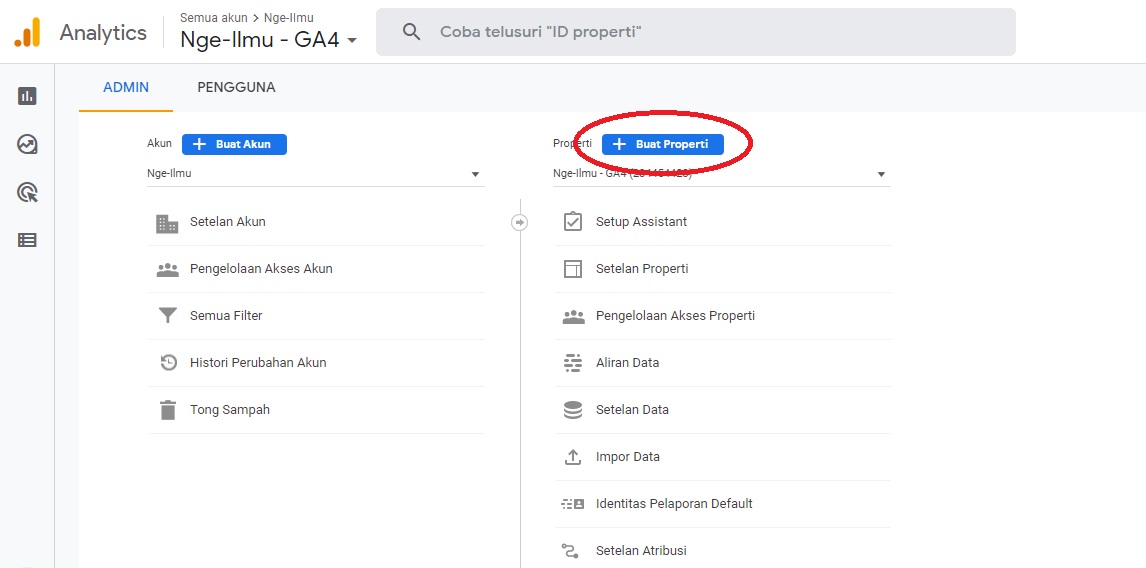Click the Google Analytics logo

point(27,32)
